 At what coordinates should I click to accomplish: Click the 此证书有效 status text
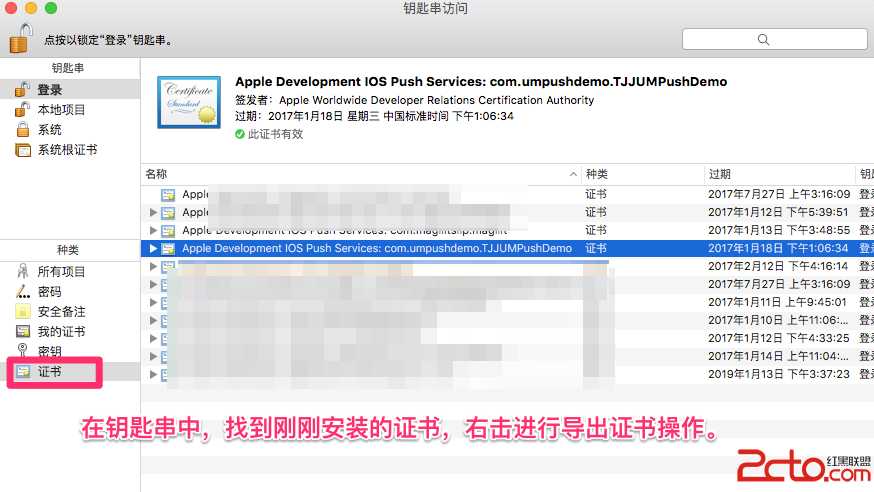(x=275, y=134)
